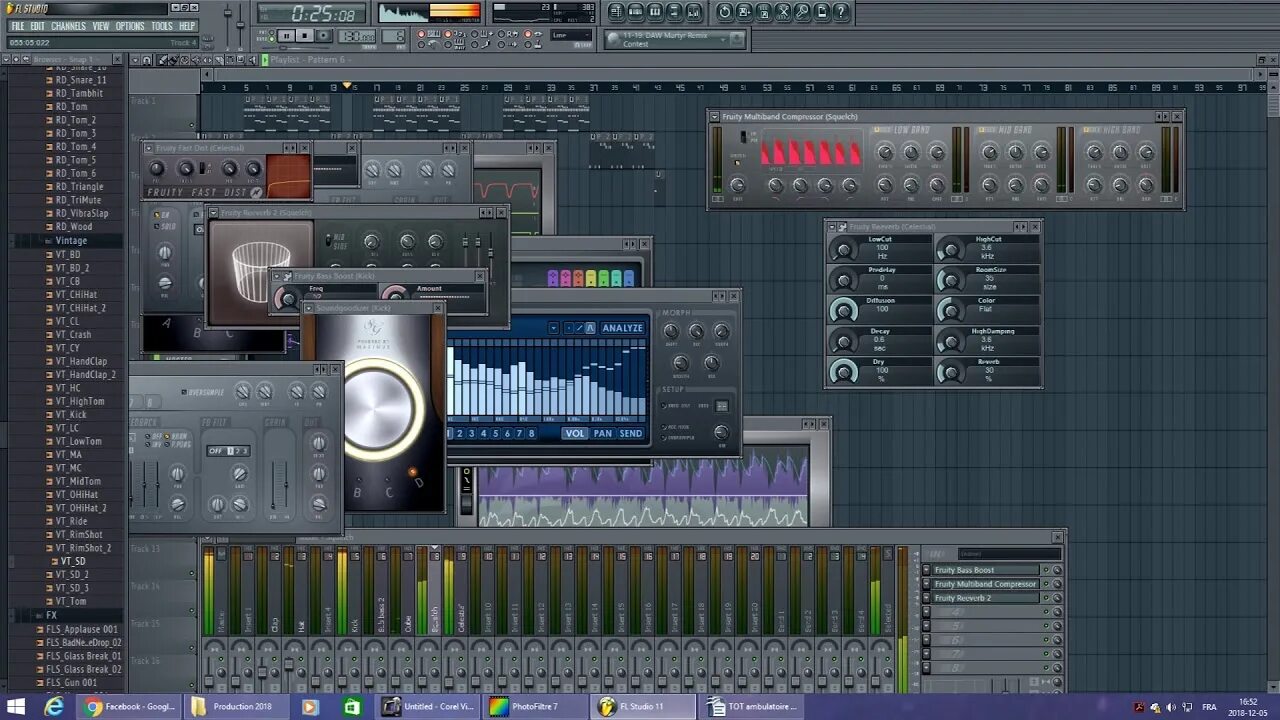The image size is (1280, 720).
Task: Click the record button in transport
Action: (x=324, y=36)
